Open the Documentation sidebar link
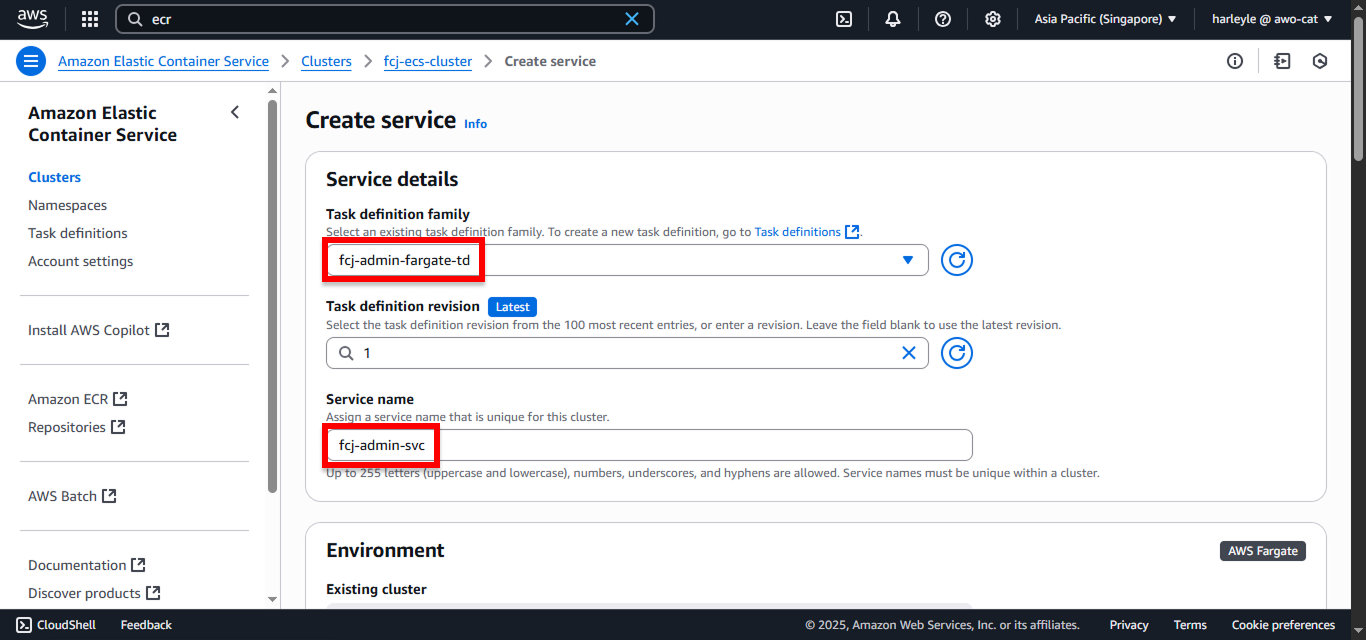 (x=87, y=565)
